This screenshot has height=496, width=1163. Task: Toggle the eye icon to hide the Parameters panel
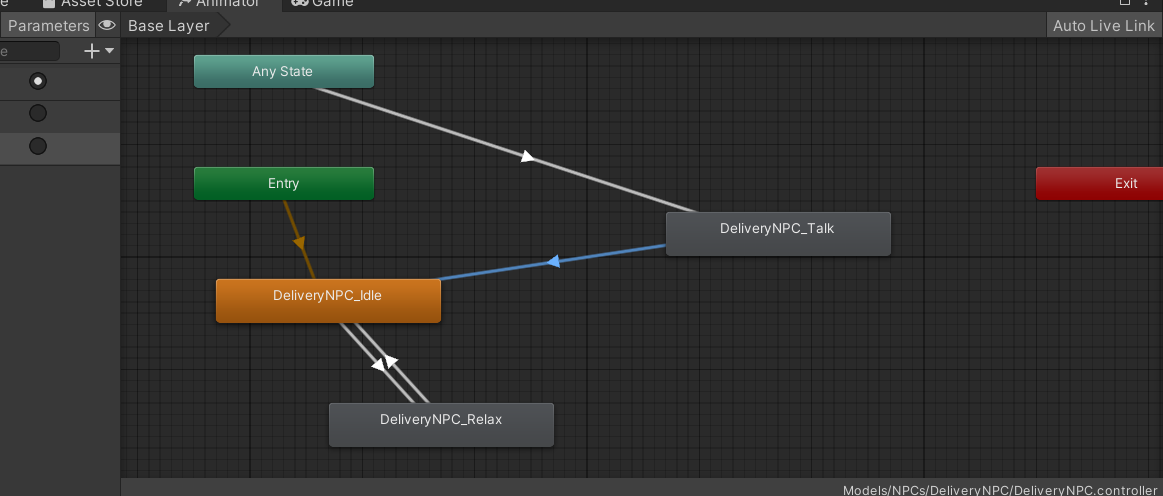point(107,26)
